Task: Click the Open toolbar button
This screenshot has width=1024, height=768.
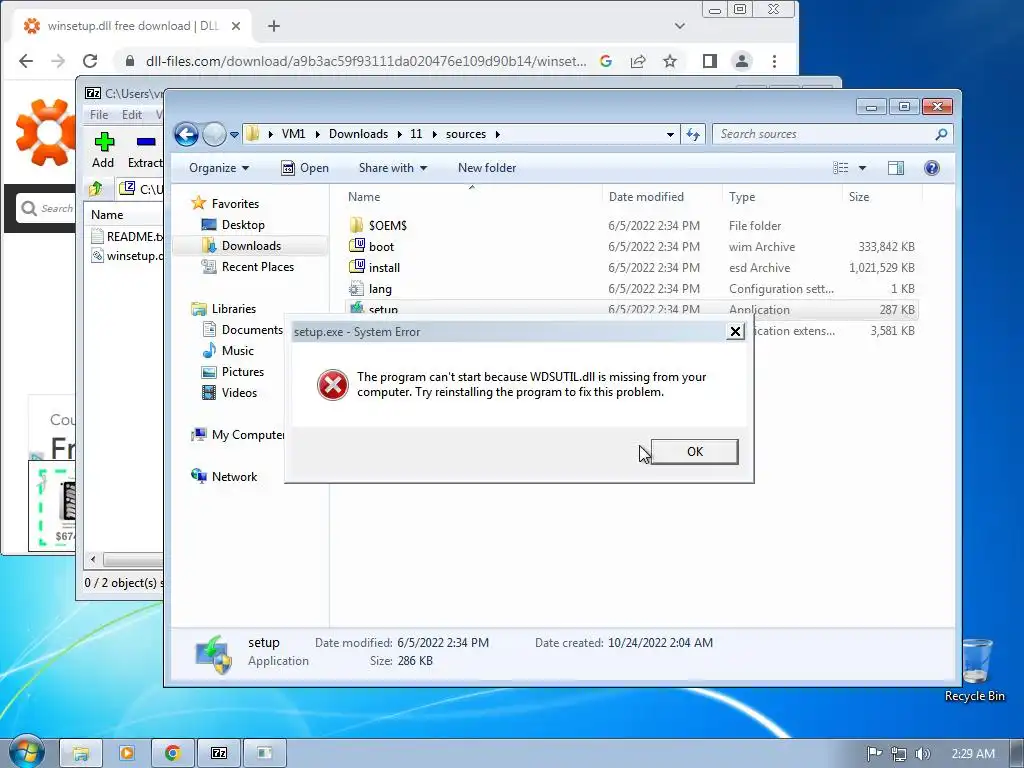Action: 305,168
